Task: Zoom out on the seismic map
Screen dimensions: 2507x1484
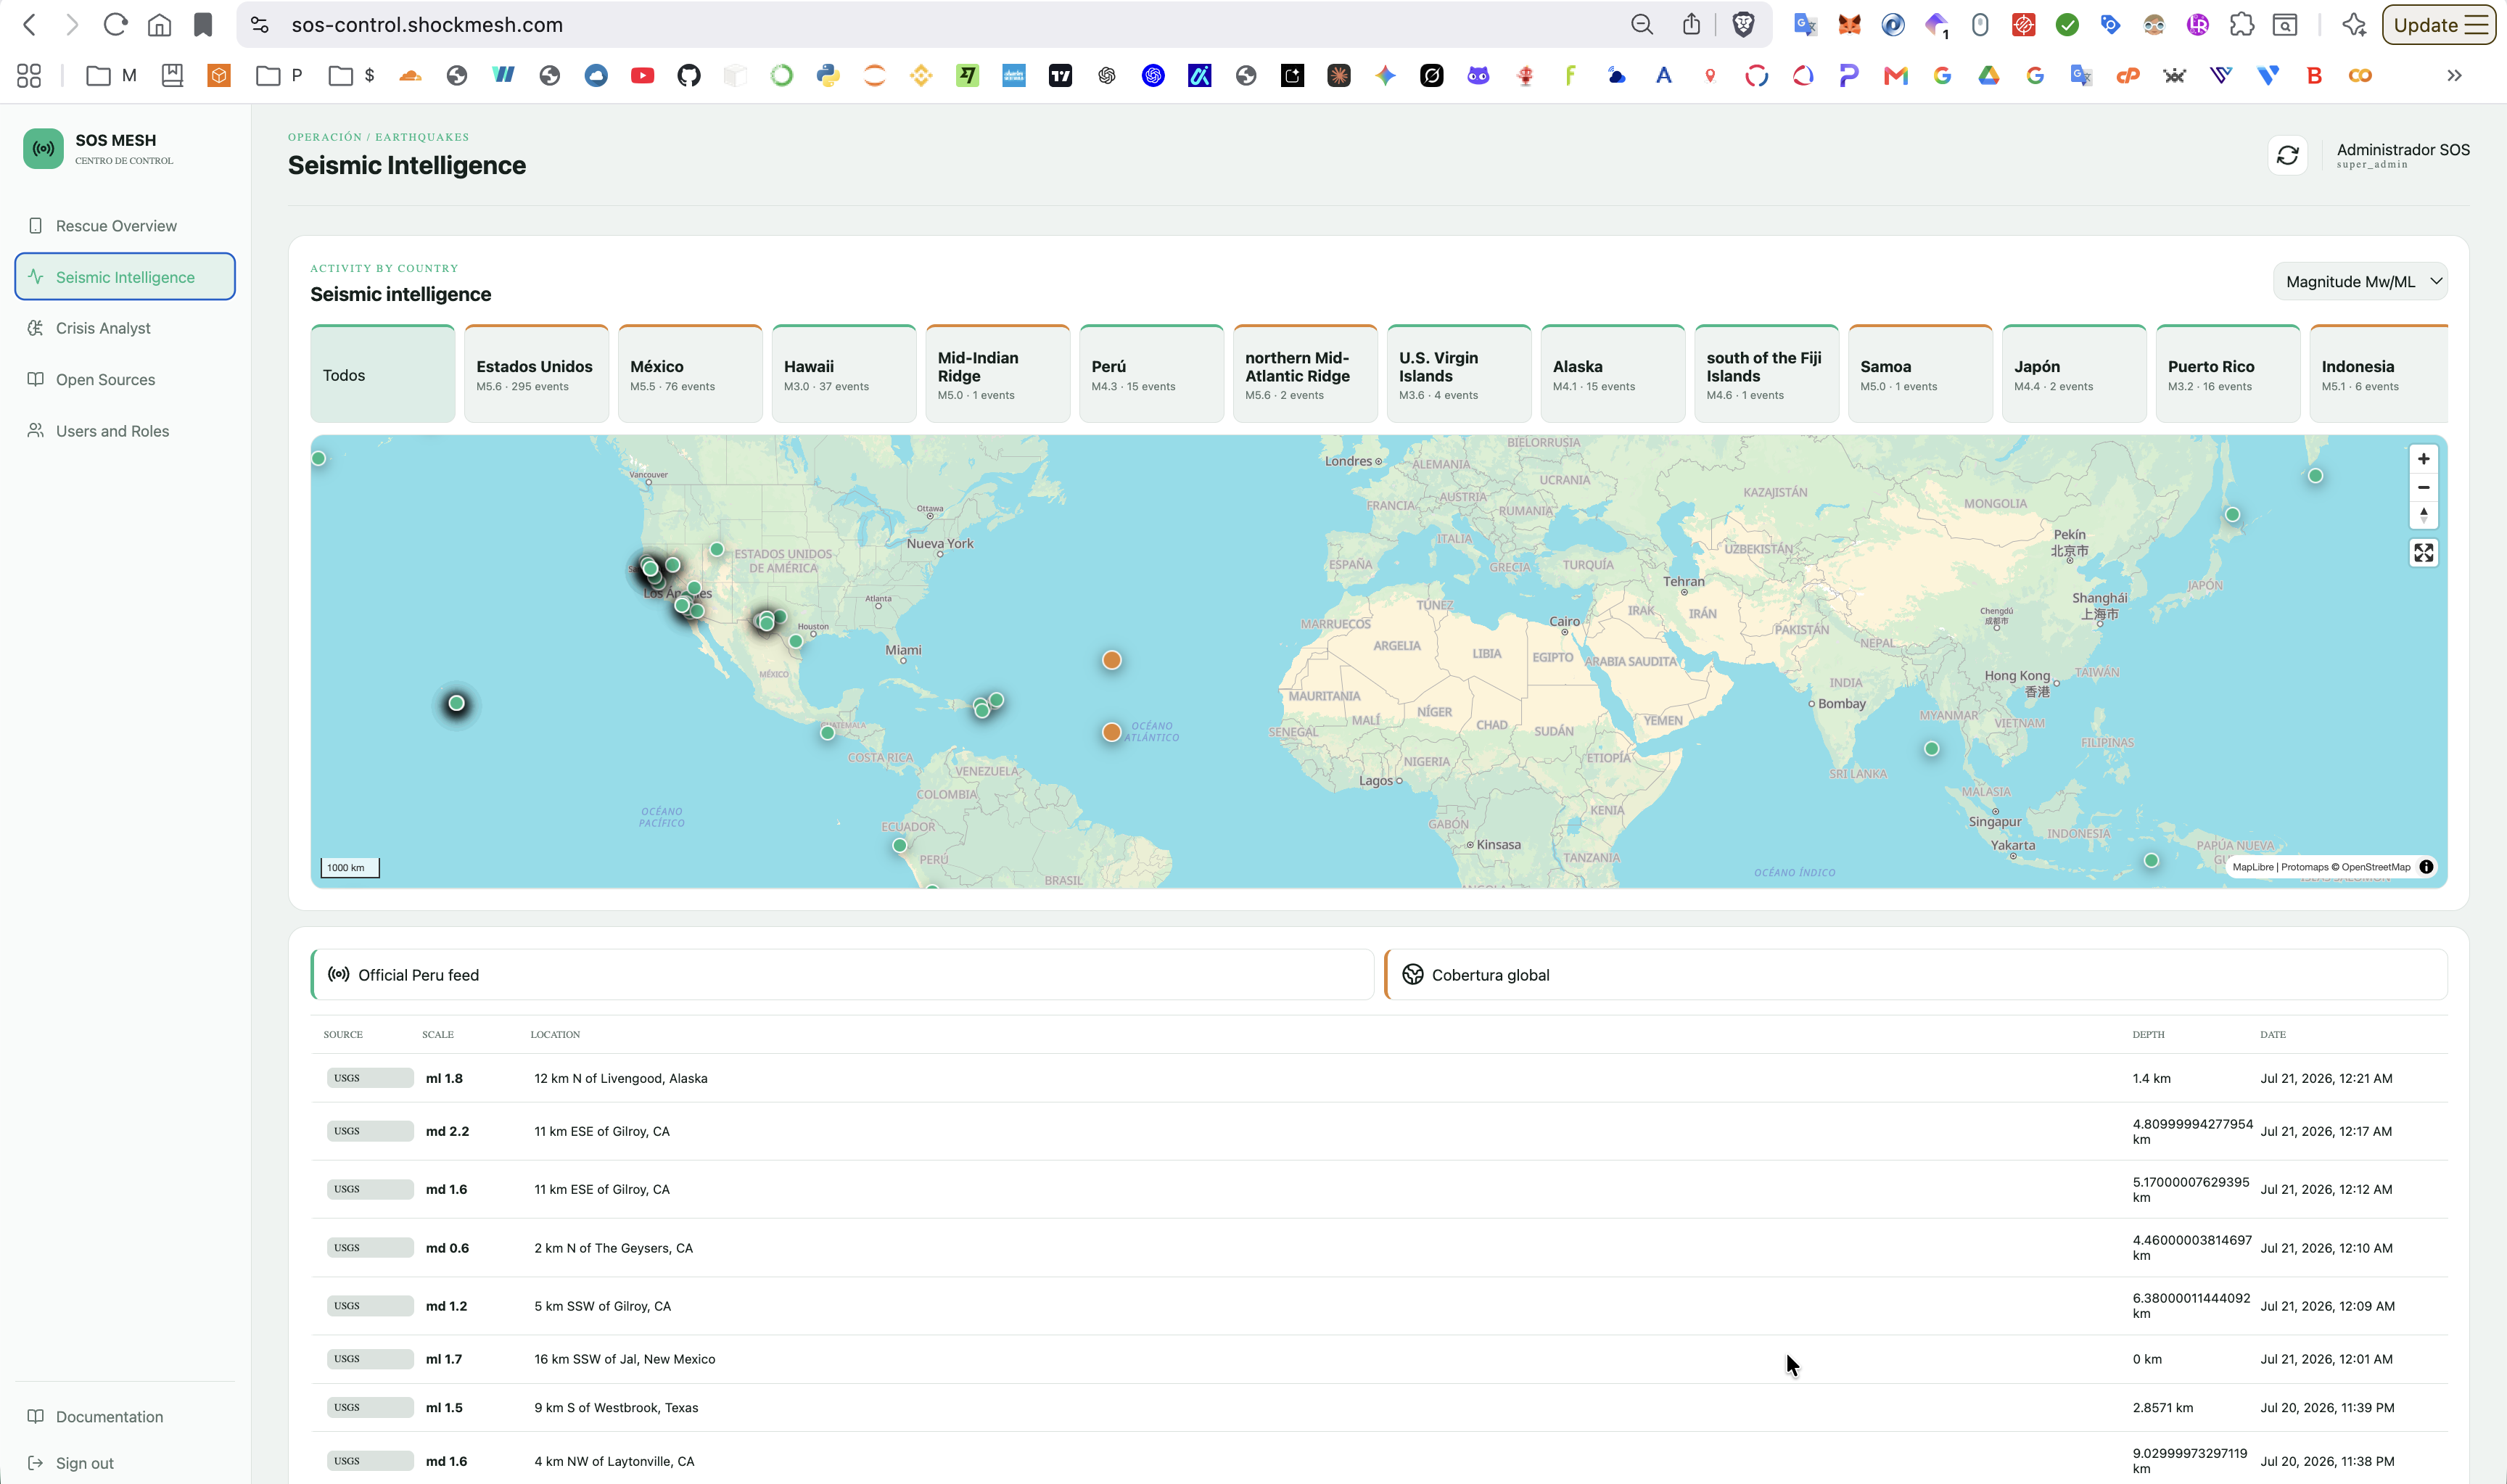Action: pos(2423,487)
